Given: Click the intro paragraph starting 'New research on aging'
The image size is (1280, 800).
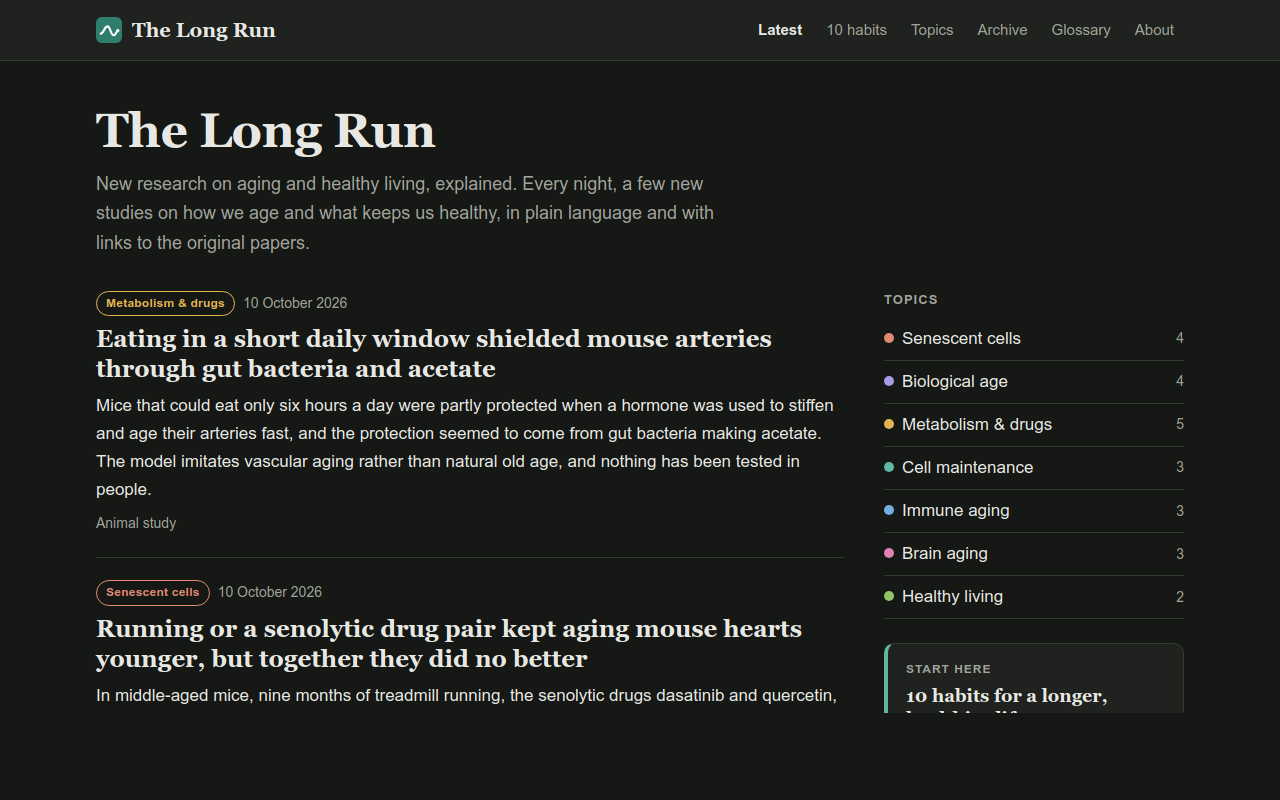Looking at the screenshot, I should [405, 213].
